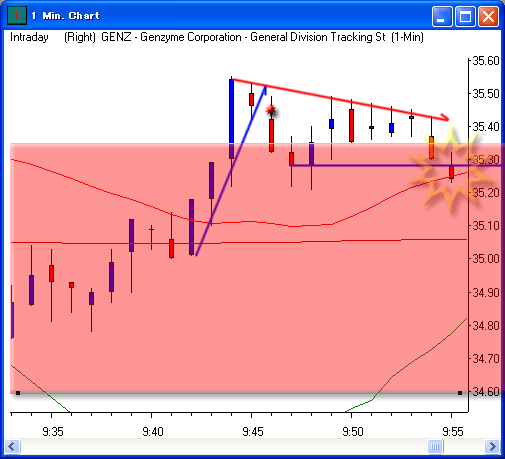Click the 34.90 price axis label

(x=486, y=293)
